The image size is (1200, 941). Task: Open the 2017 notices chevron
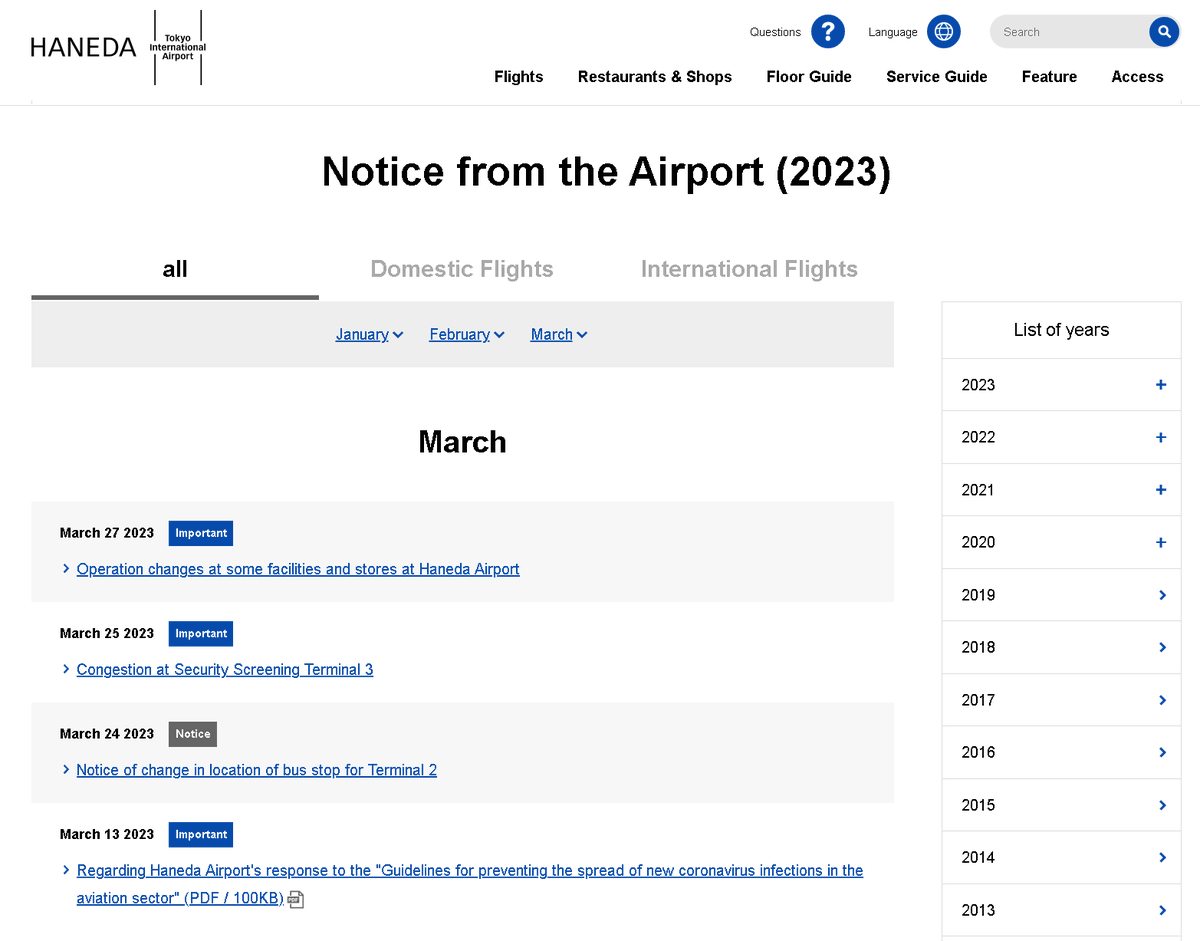tap(1162, 700)
